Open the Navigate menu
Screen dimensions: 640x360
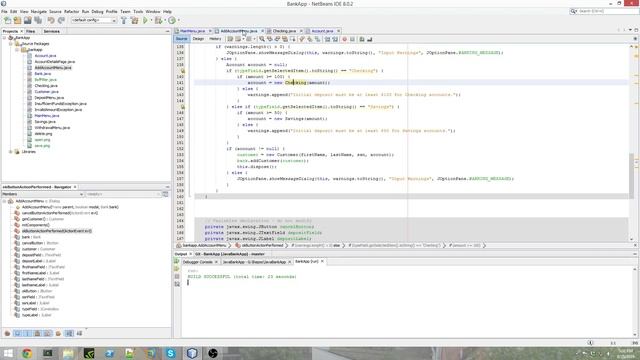coord(39,11)
